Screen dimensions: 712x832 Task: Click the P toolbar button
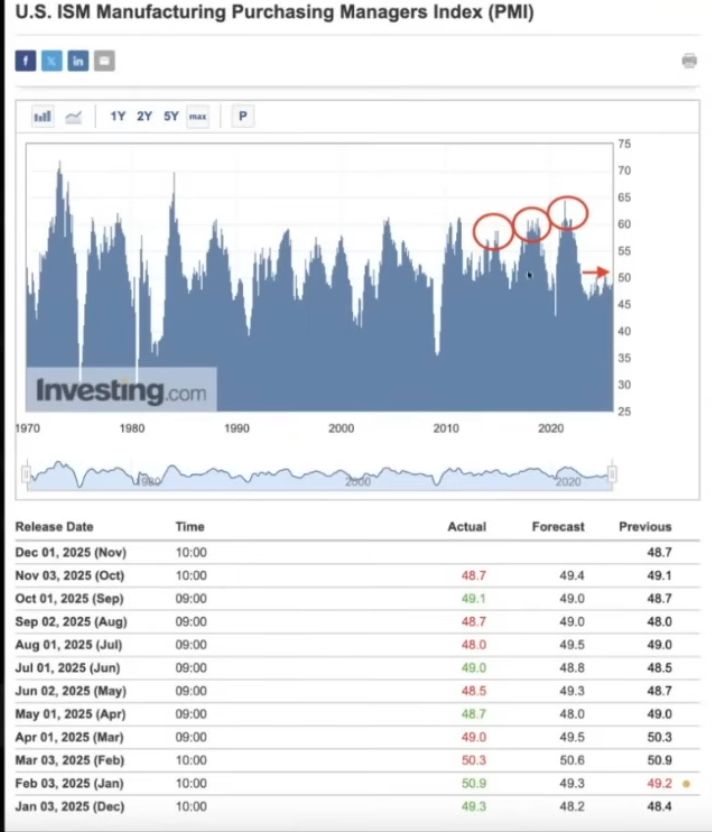[242, 117]
